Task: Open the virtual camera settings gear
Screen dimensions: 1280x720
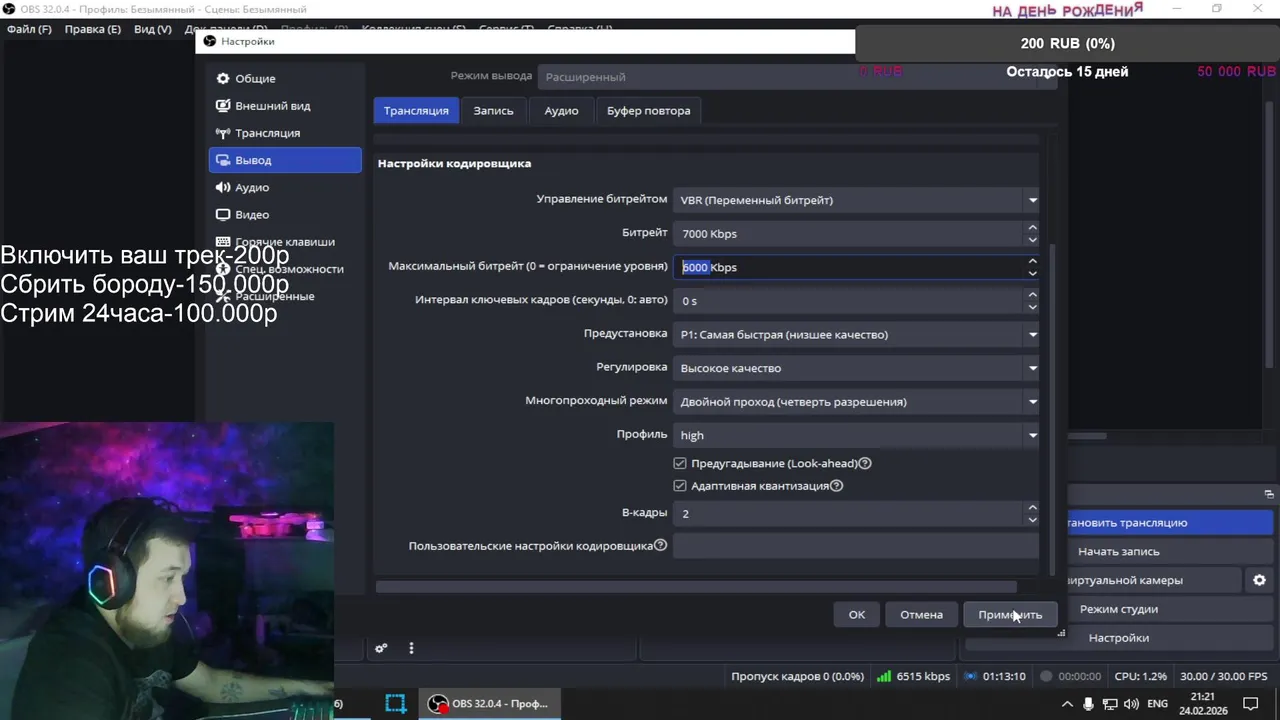Action: tap(1259, 580)
